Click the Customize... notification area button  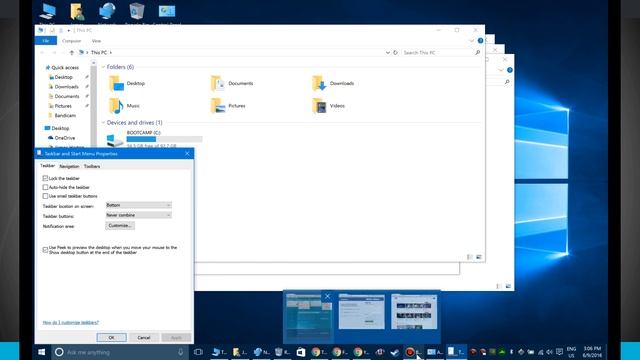pyautogui.click(x=120, y=225)
